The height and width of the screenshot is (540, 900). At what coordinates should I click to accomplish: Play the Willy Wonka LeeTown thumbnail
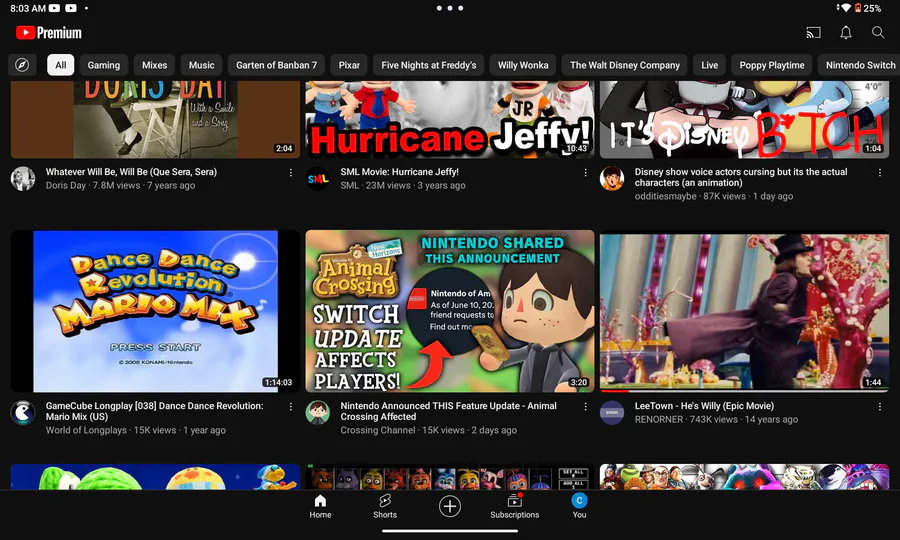tap(744, 311)
